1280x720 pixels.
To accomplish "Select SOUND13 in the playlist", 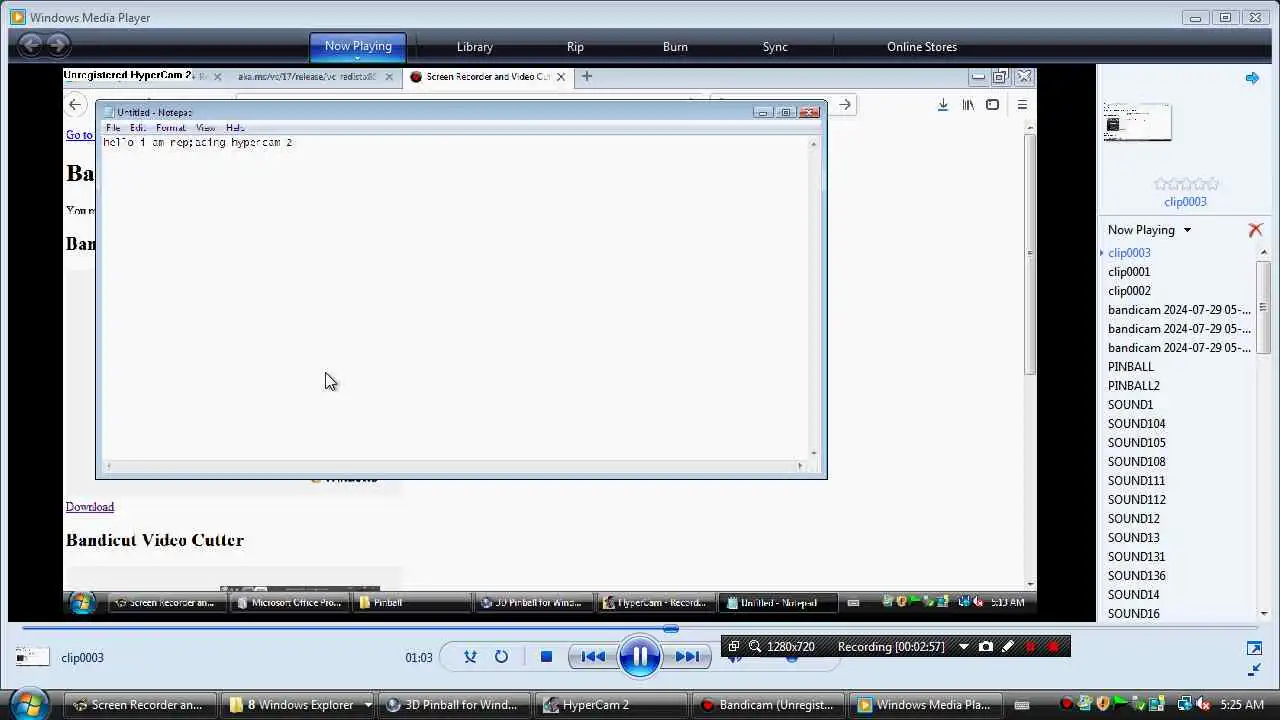I will [x=1133, y=538].
